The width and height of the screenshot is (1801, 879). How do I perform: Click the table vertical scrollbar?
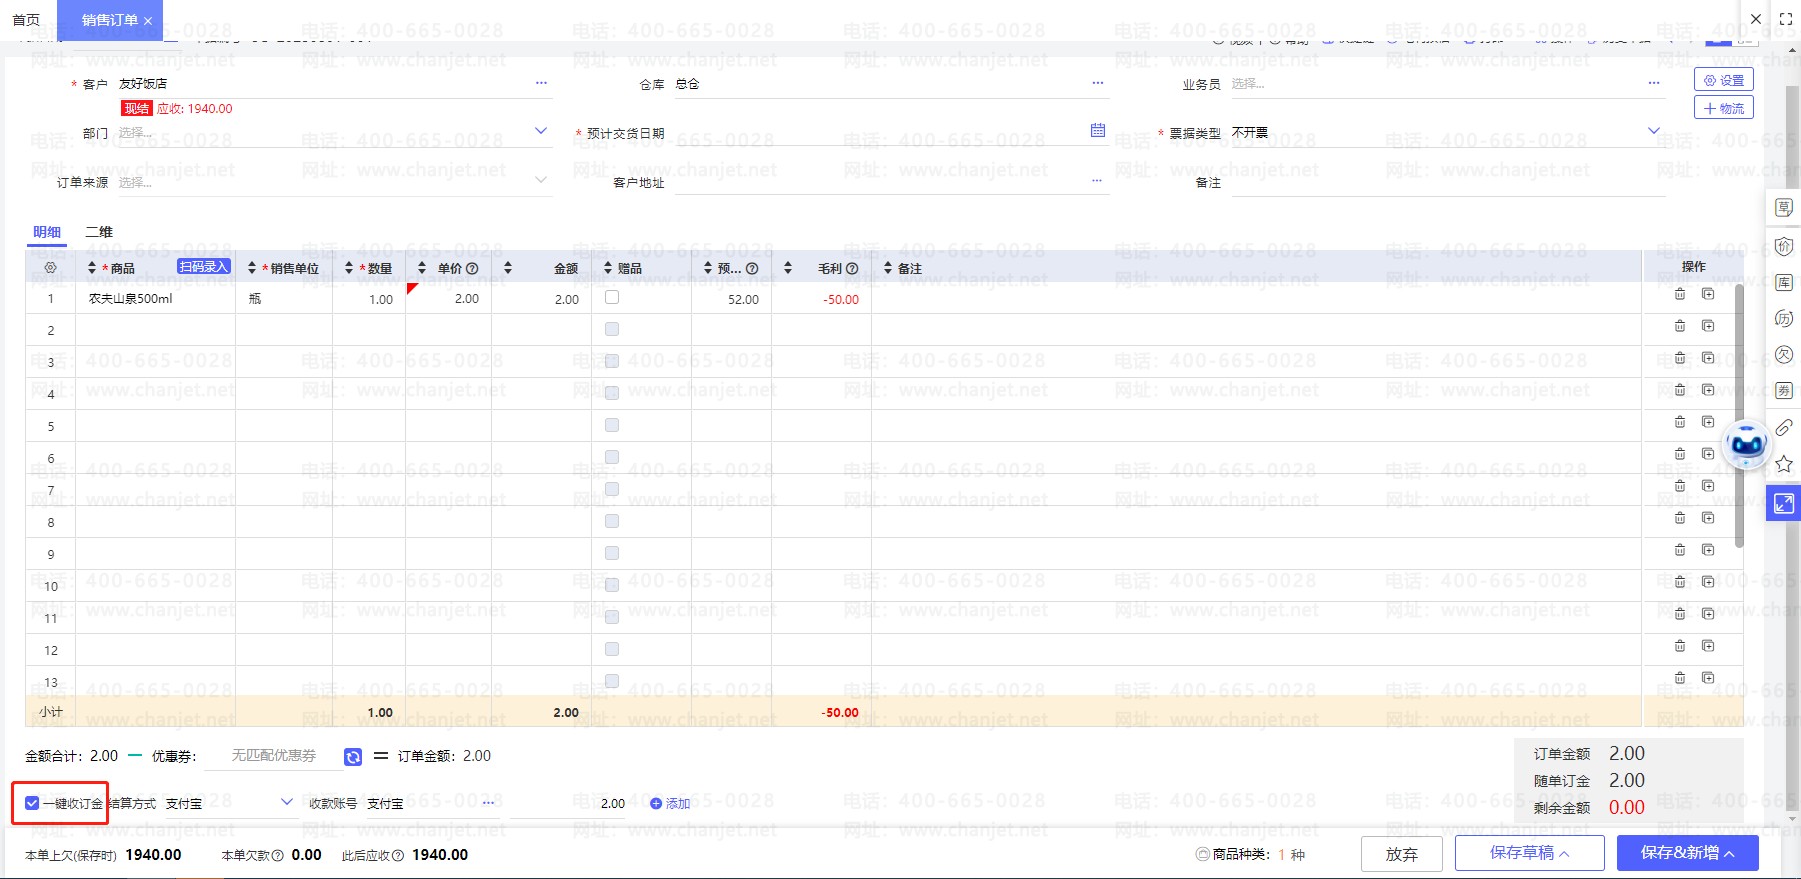(x=1739, y=415)
